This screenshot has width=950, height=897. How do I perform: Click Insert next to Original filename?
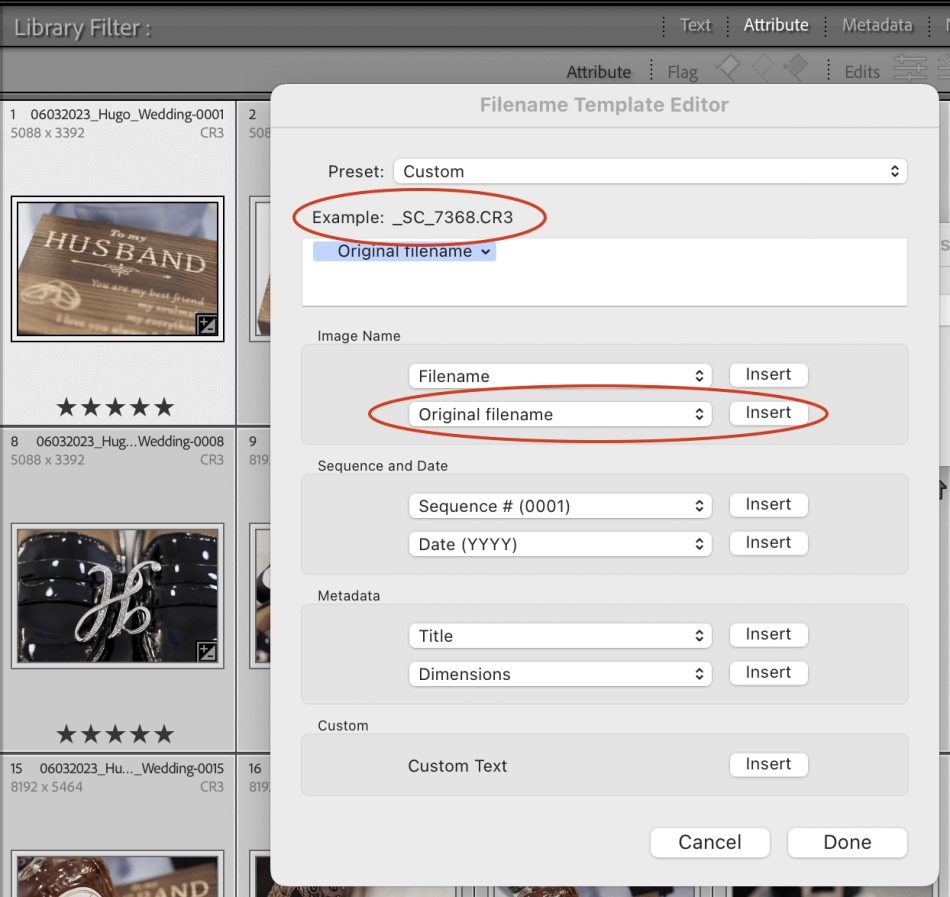(768, 412)
